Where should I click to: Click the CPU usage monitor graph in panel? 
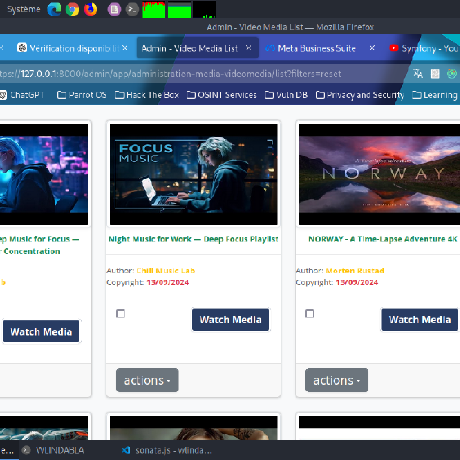(x=154, y=10)
